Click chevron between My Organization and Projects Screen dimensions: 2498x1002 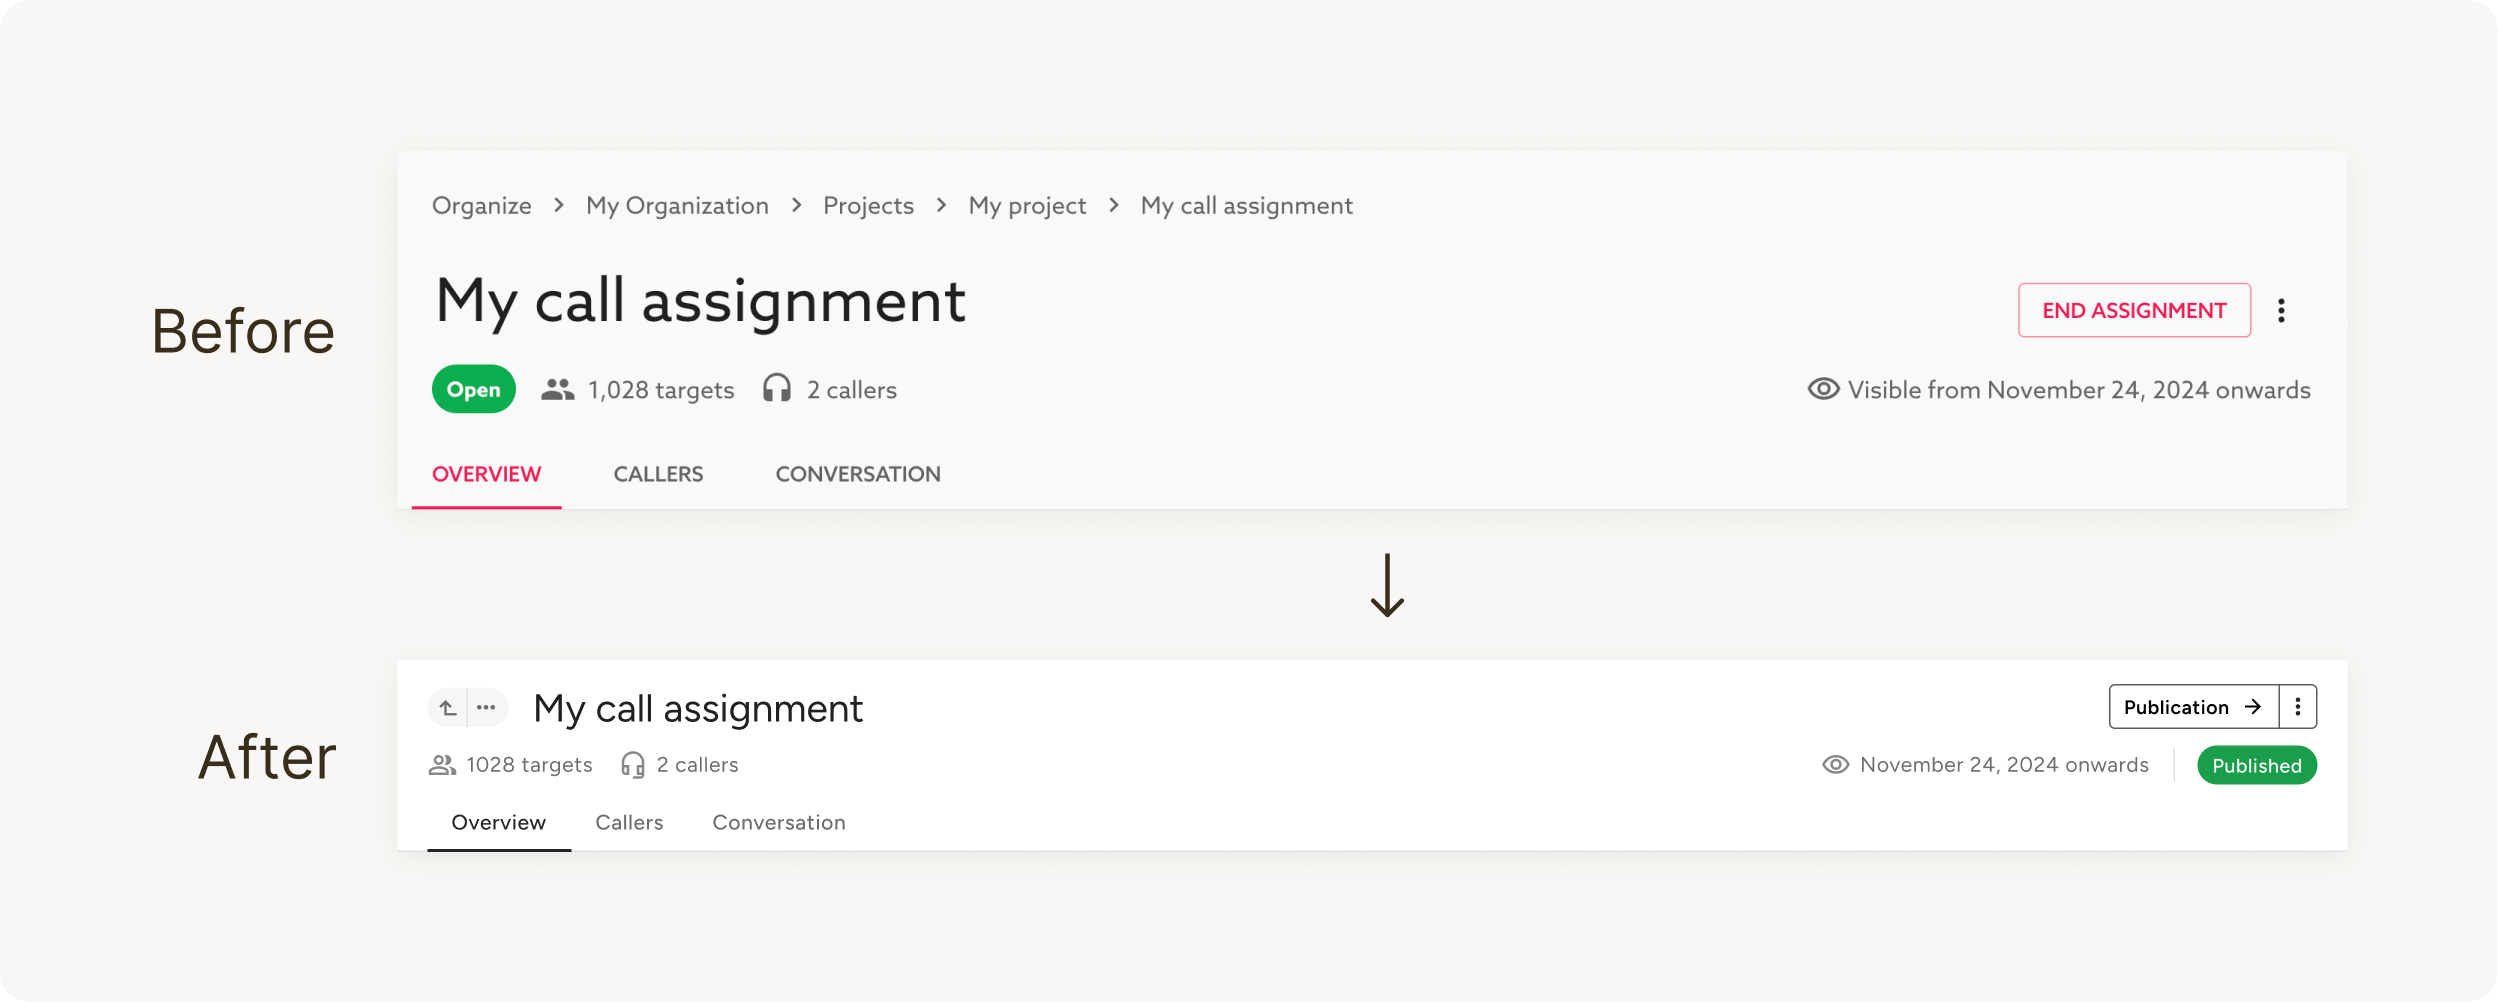tap(796, 205)
